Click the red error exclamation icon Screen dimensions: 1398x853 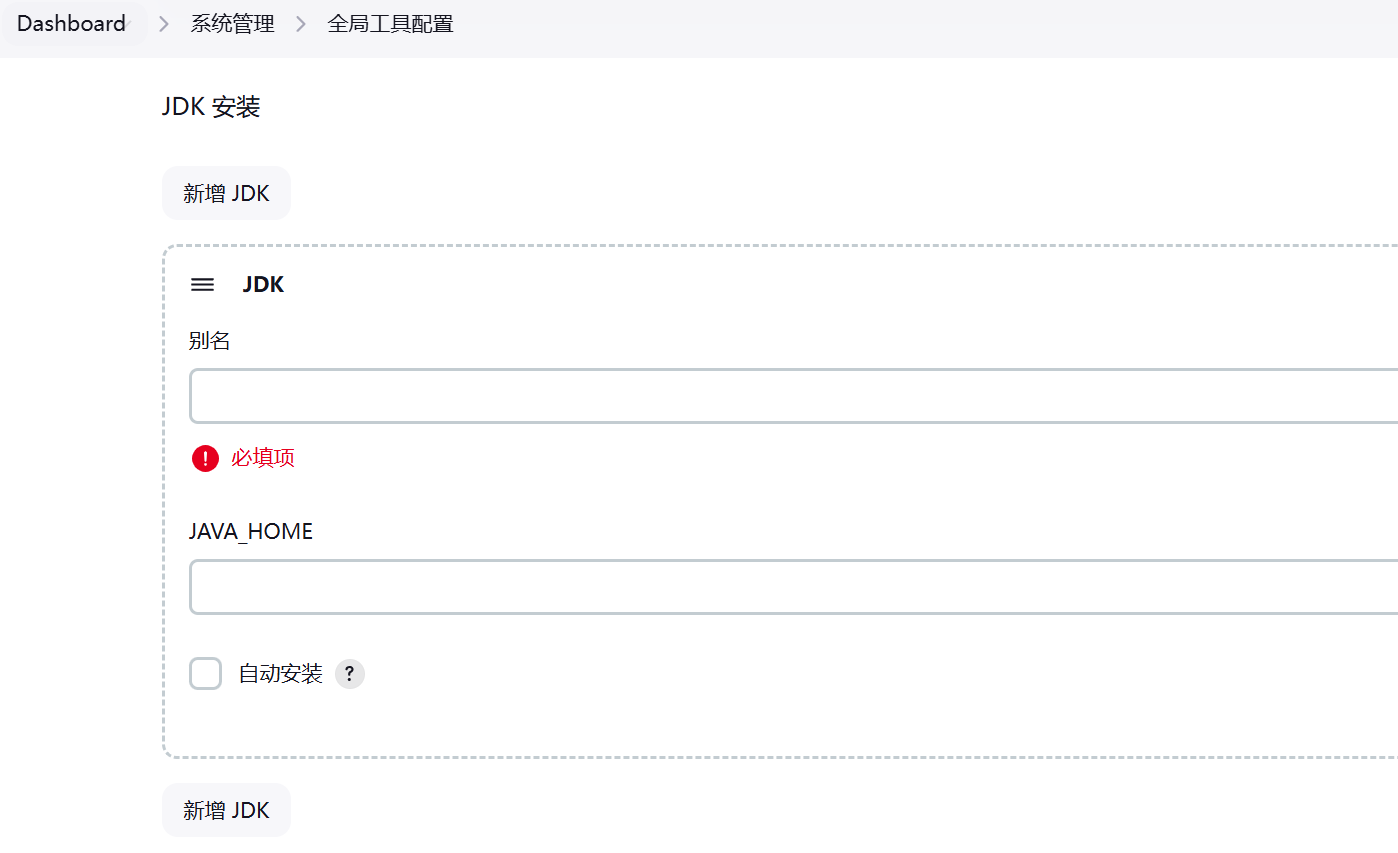click(x=205, y=458)
